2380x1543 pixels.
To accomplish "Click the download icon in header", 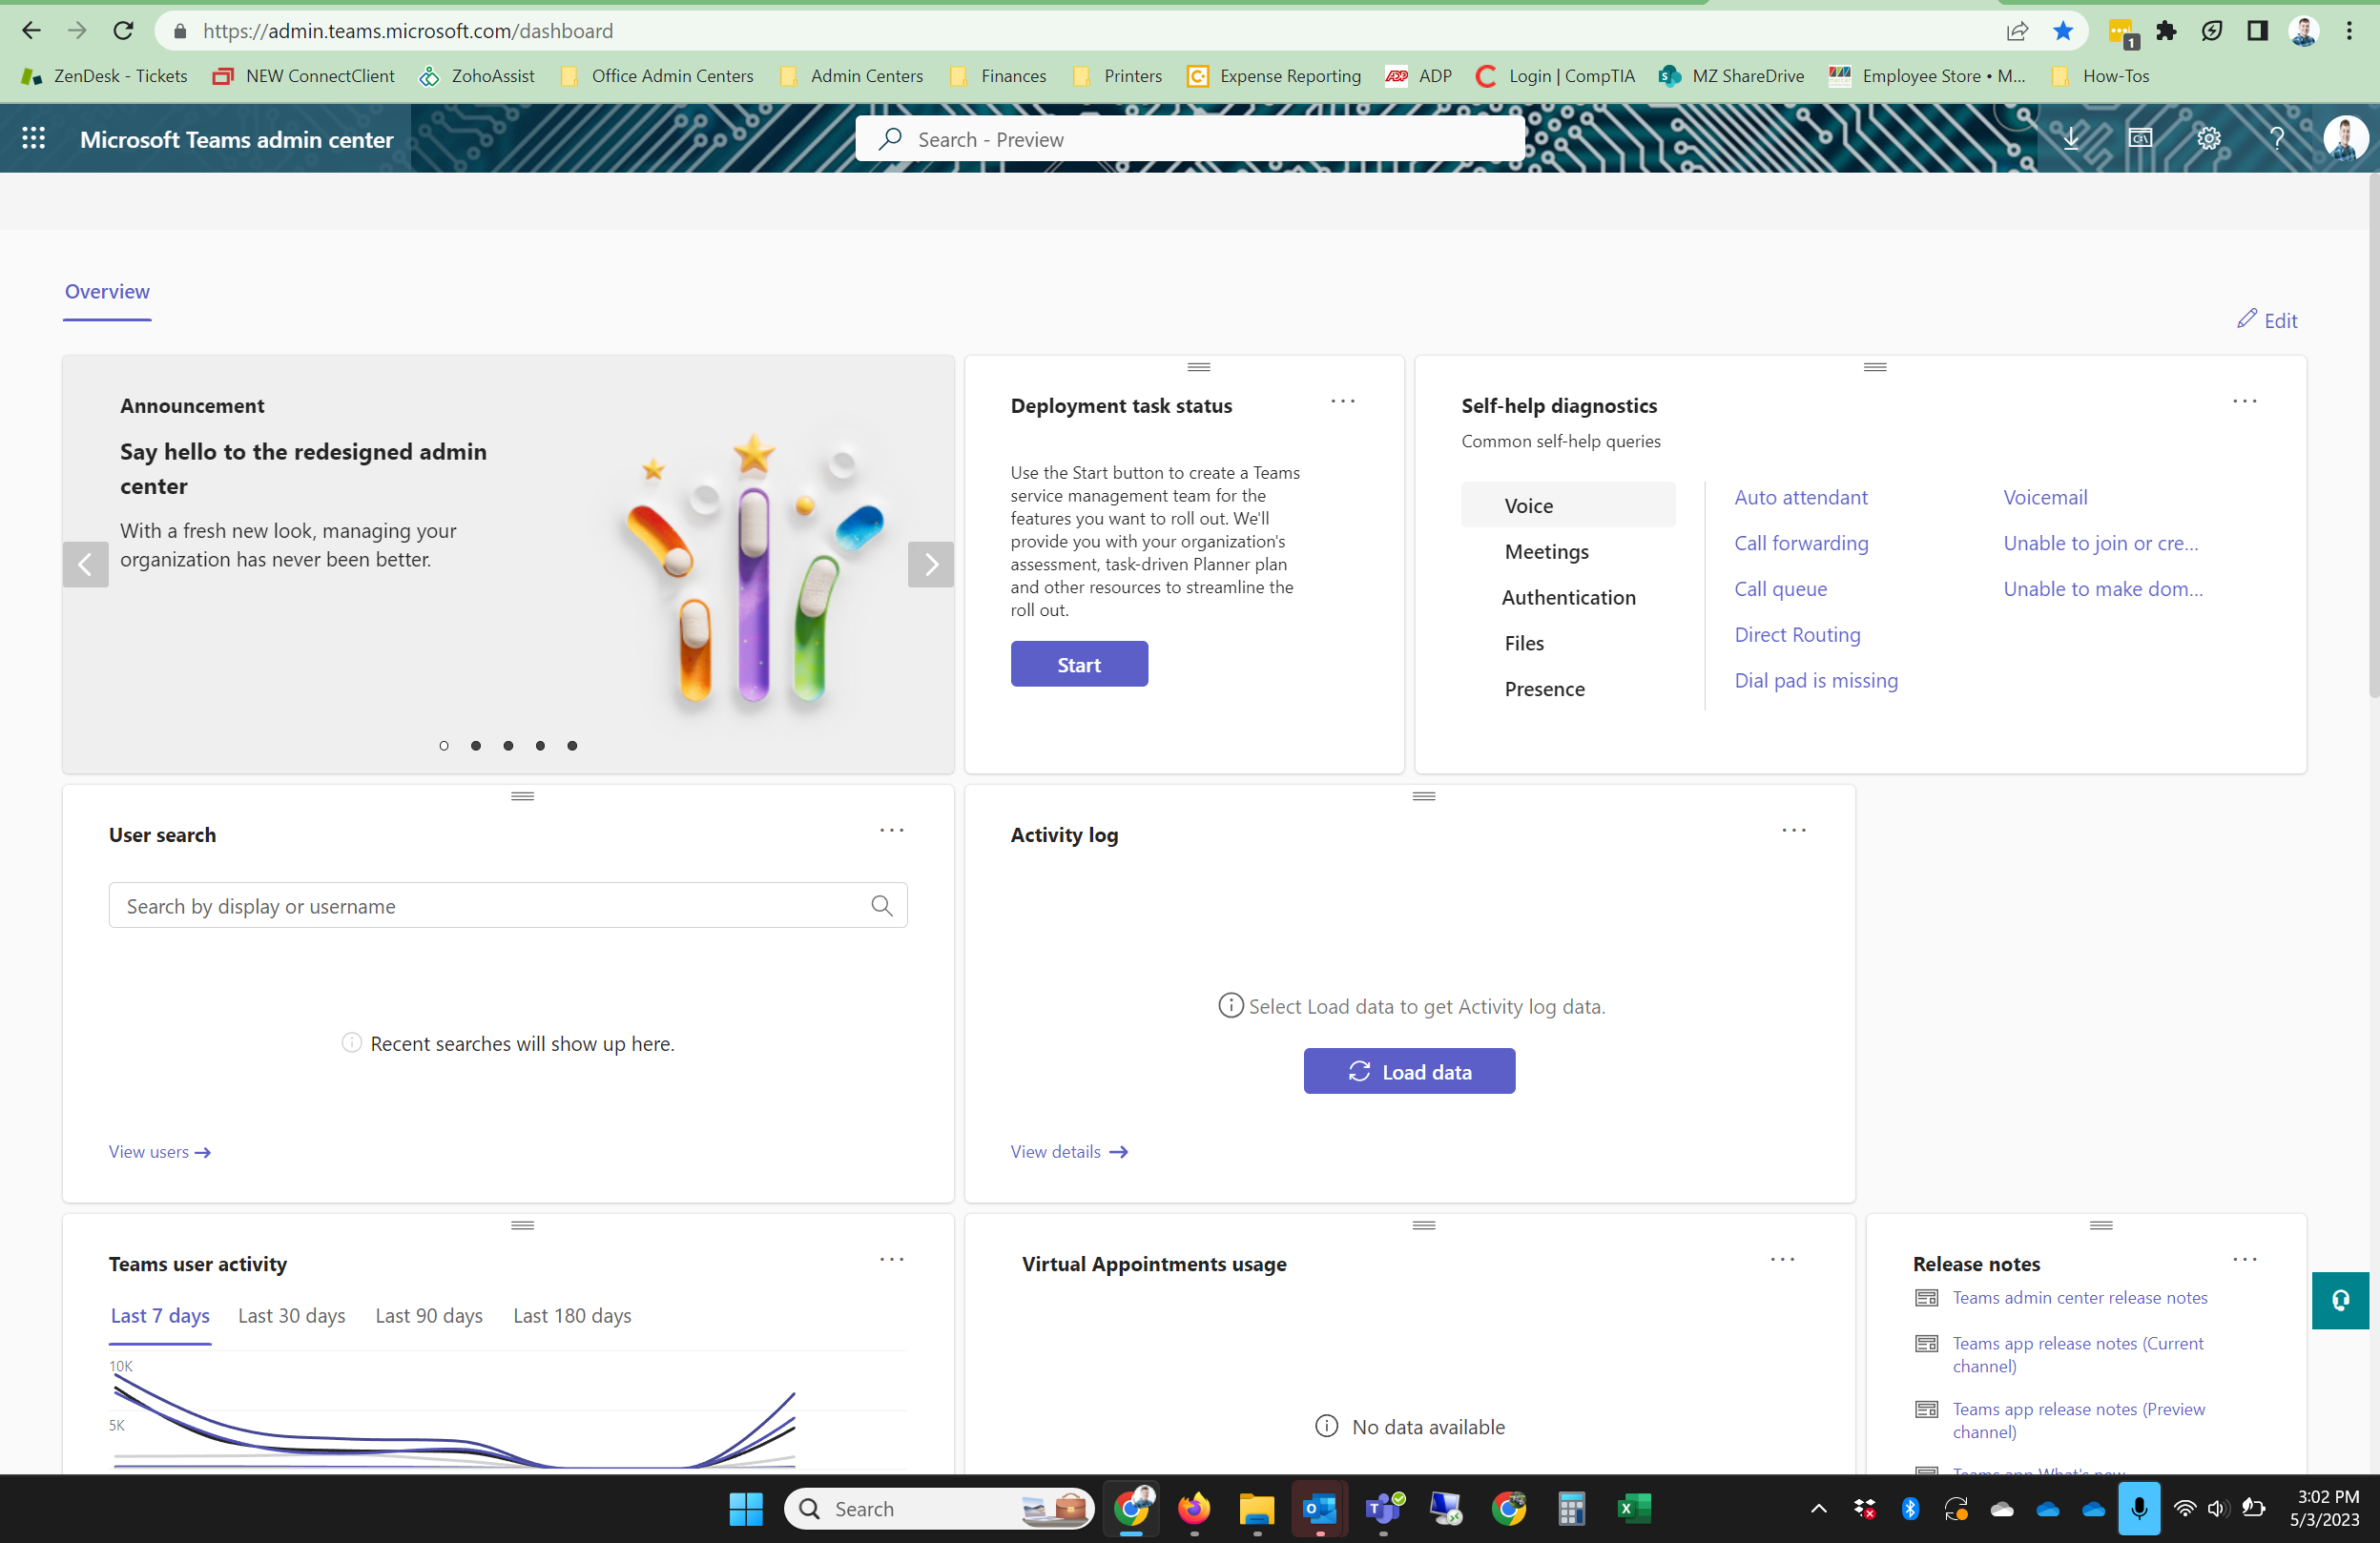I will (2071, 138).
